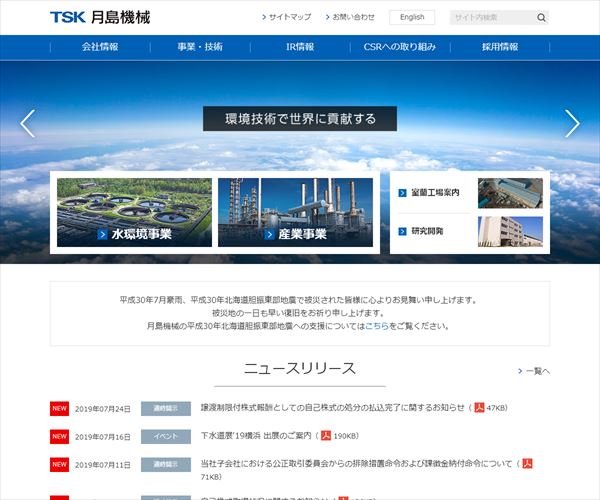Show previous slide with left arrow

click(x=28, y=124)
